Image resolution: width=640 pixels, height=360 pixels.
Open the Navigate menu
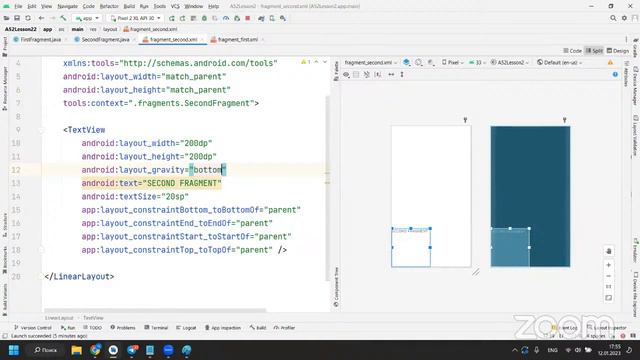click(x=67, y=7)
